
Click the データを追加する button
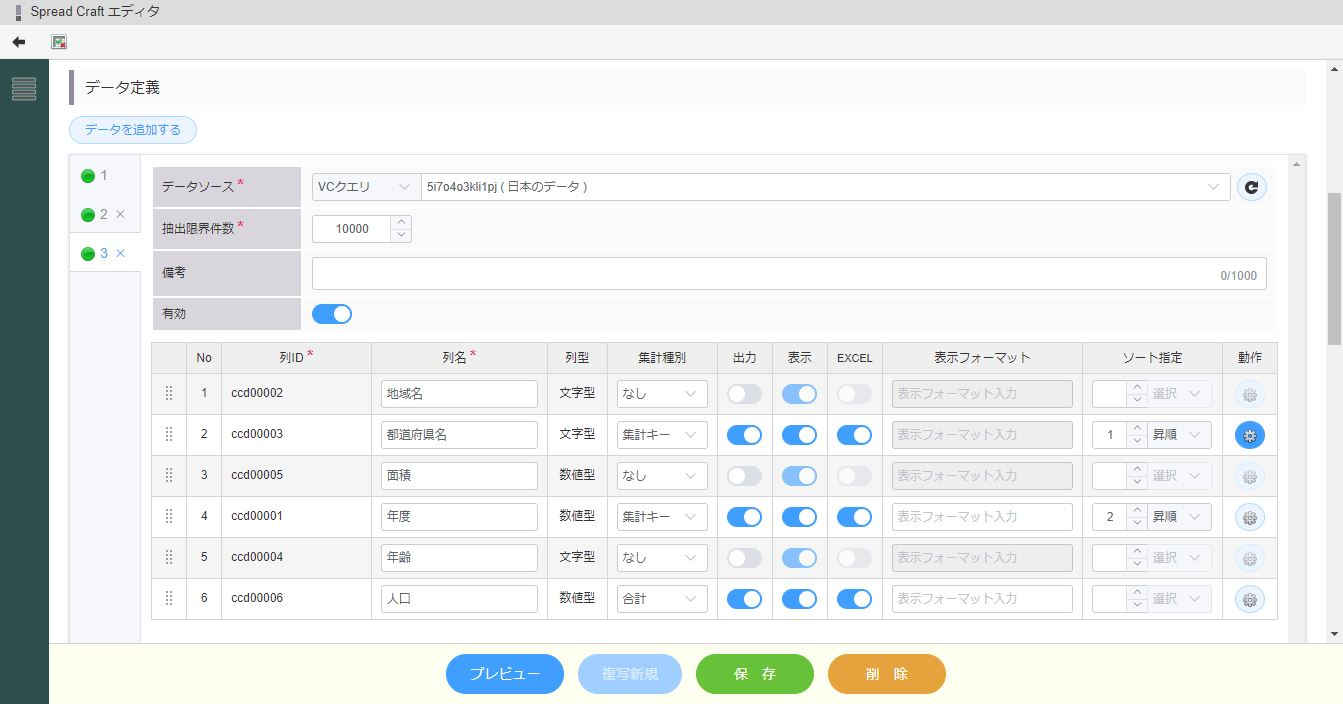[133, 130]
